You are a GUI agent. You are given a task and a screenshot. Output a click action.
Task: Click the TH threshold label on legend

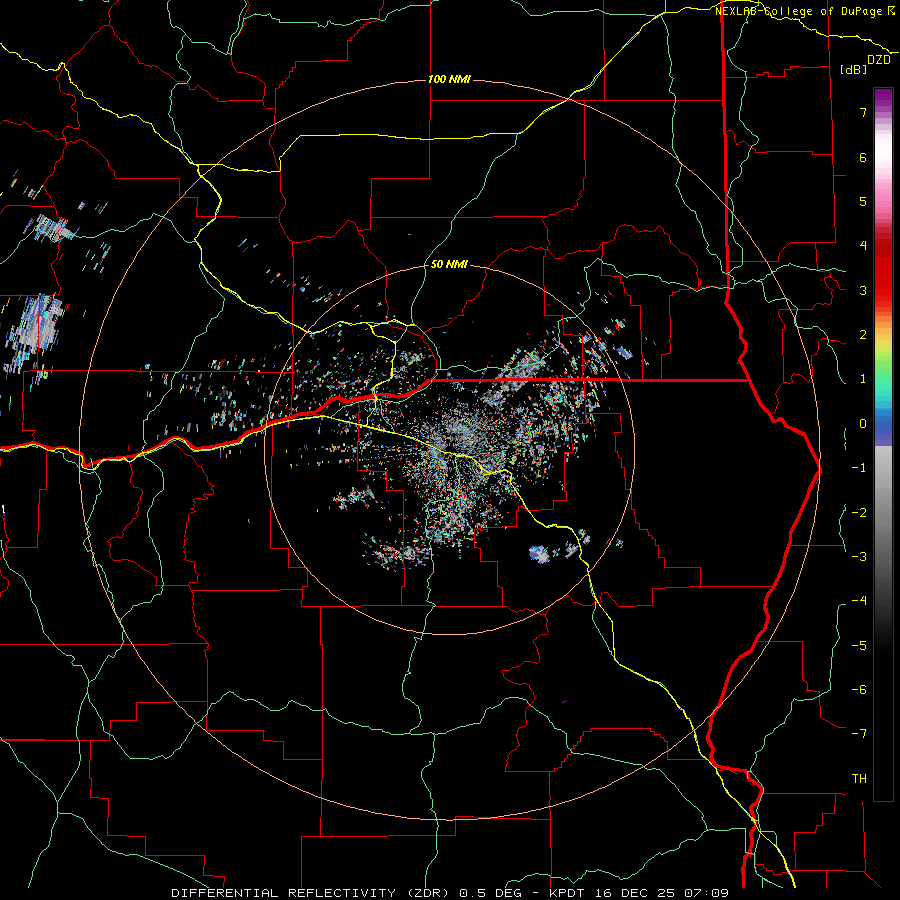859,779
